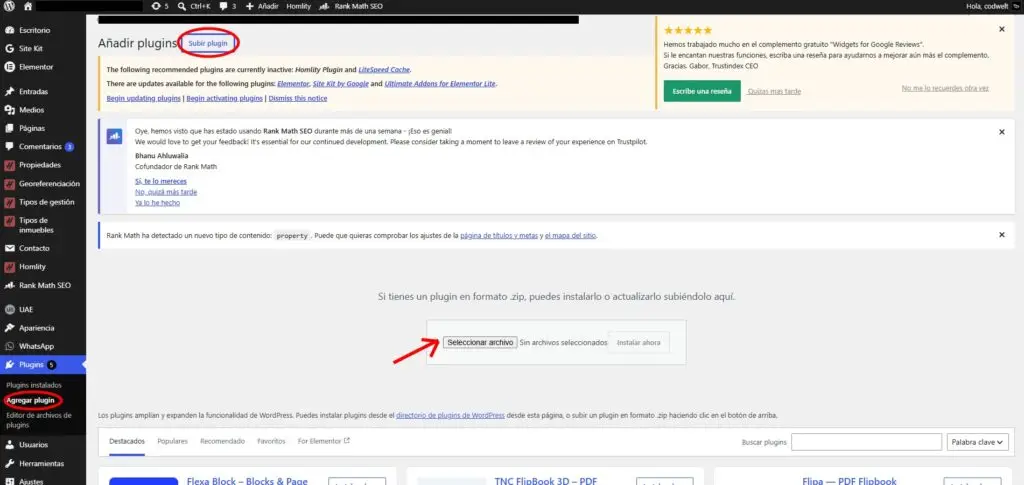Open Entradas pin icon in sidebar
Viewport: 1024px width, 485px height.
9,91
